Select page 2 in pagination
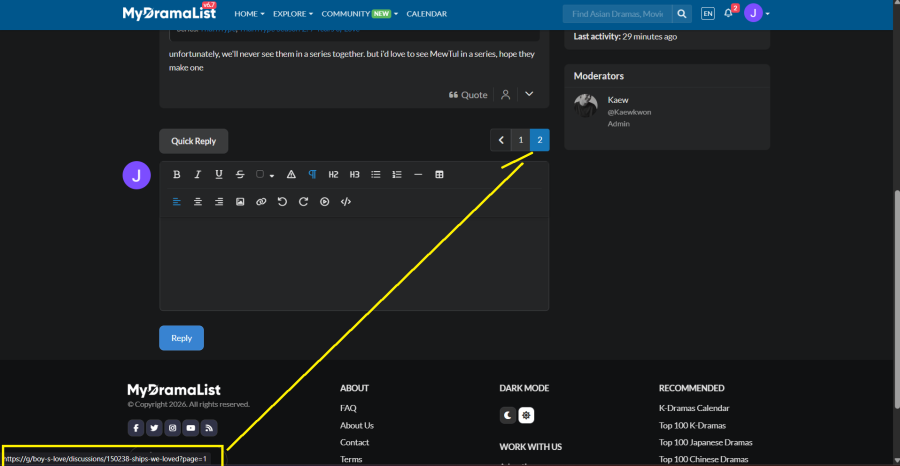The width and height of the screenshot is (900, 466). tap(540, 140)
